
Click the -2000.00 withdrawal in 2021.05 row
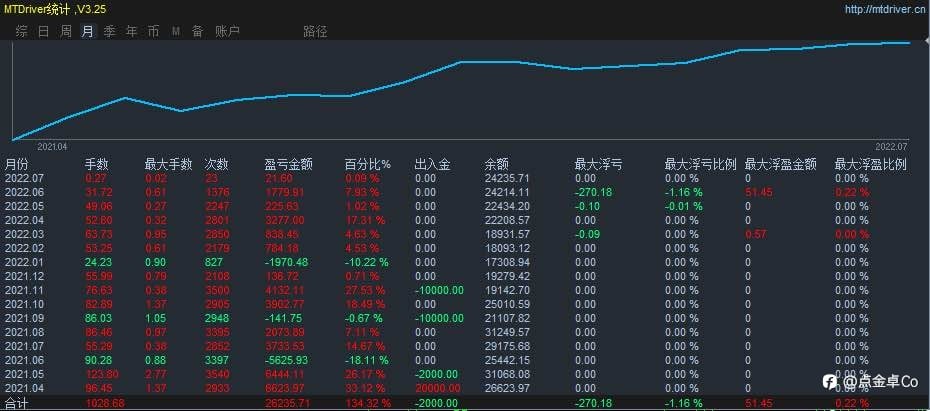tap(436, 374)
